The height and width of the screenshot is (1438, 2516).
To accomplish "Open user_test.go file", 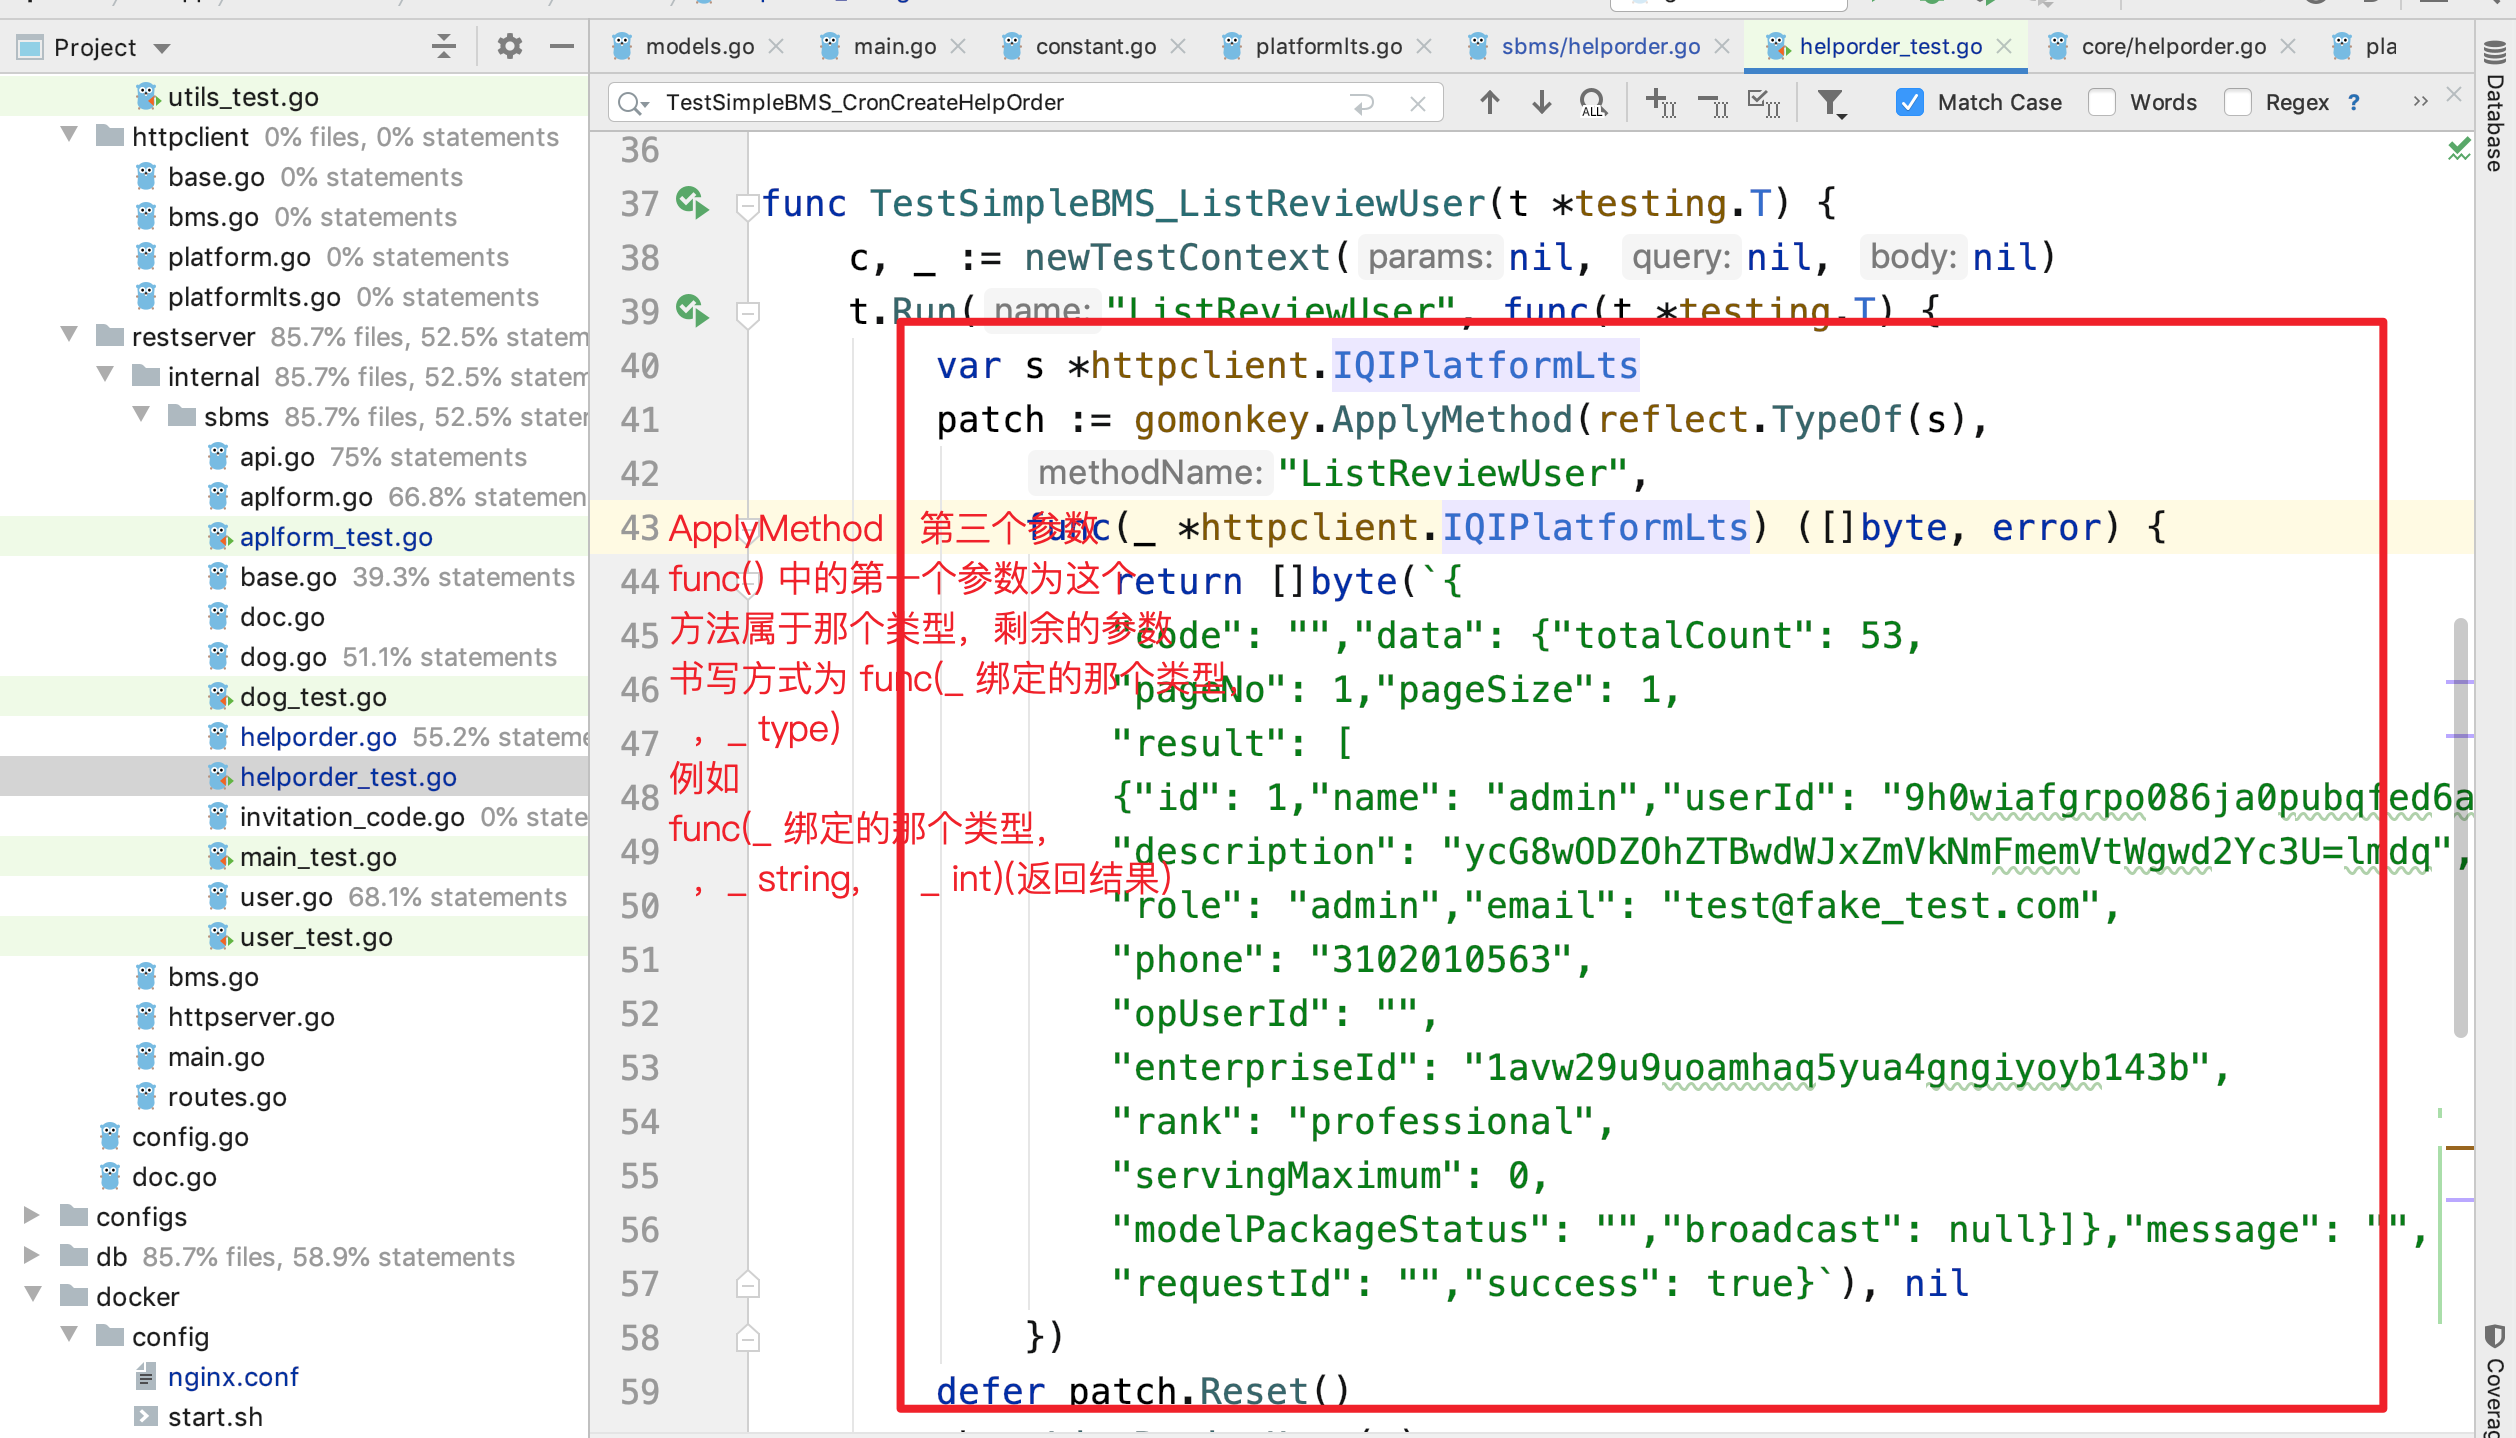I will [x=316, y=937].
